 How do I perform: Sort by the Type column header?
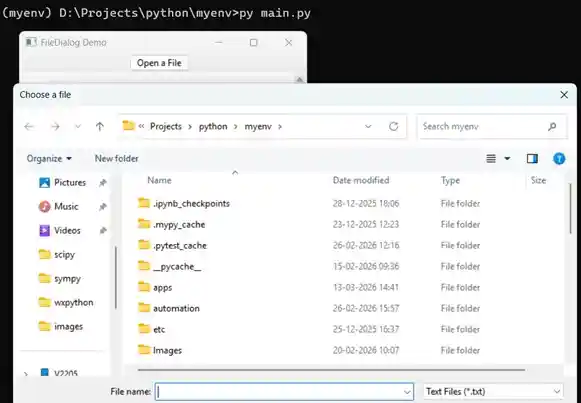[450, 180]
